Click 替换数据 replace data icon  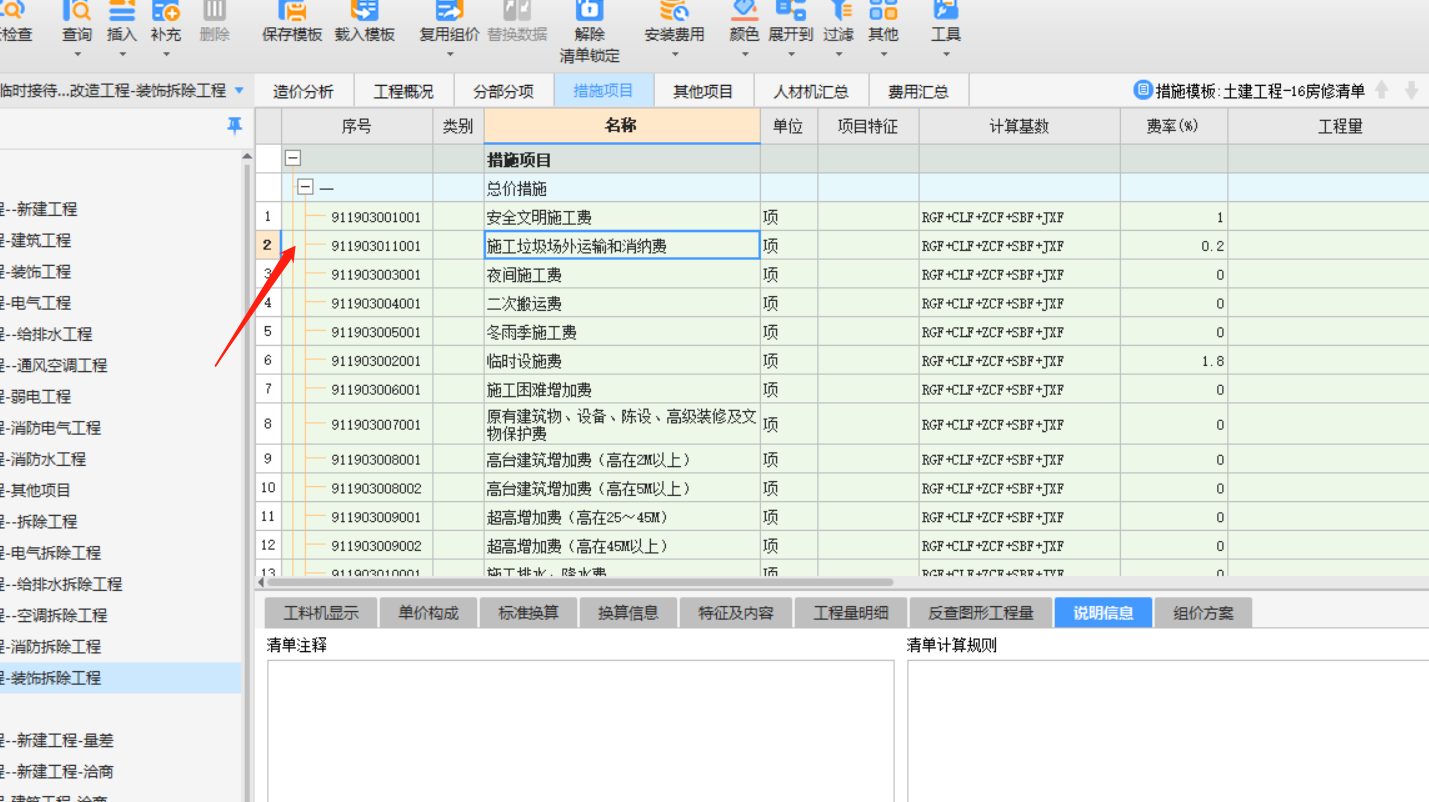click(517, 12)
